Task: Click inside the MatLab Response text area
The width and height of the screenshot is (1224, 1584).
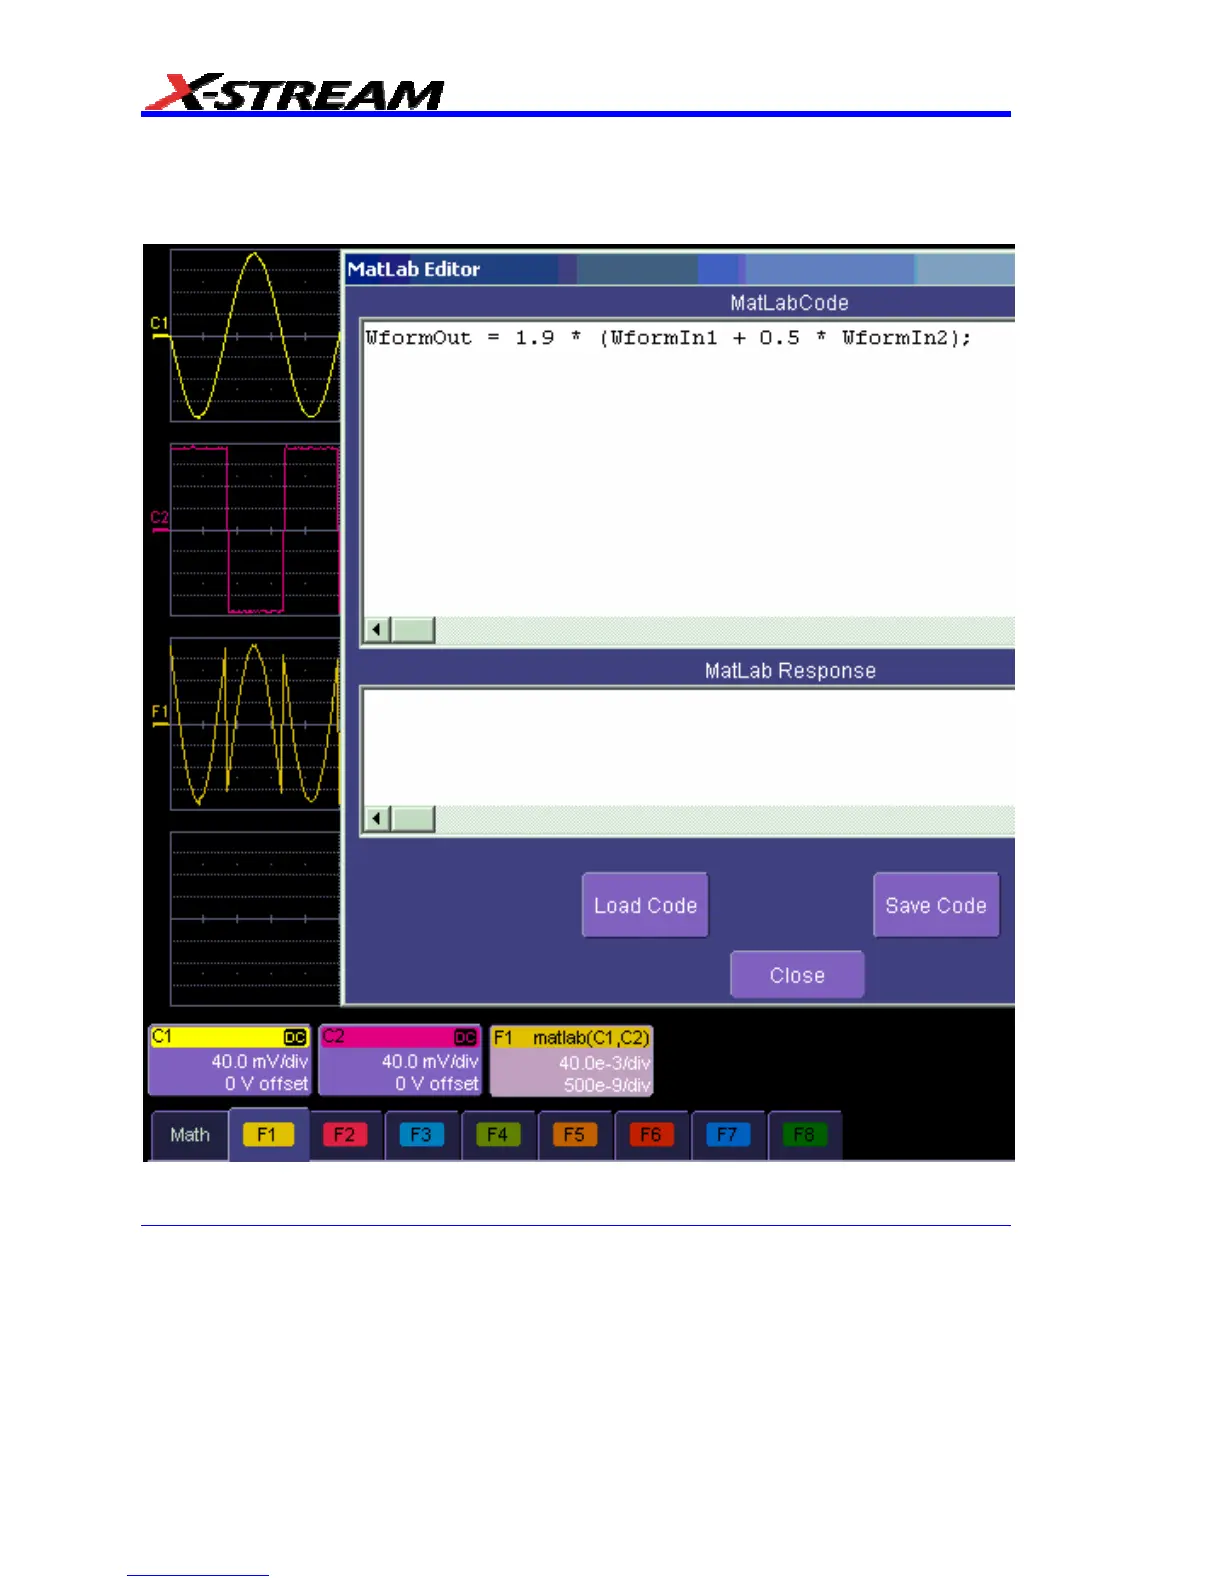Action: [x=688, y=746]
